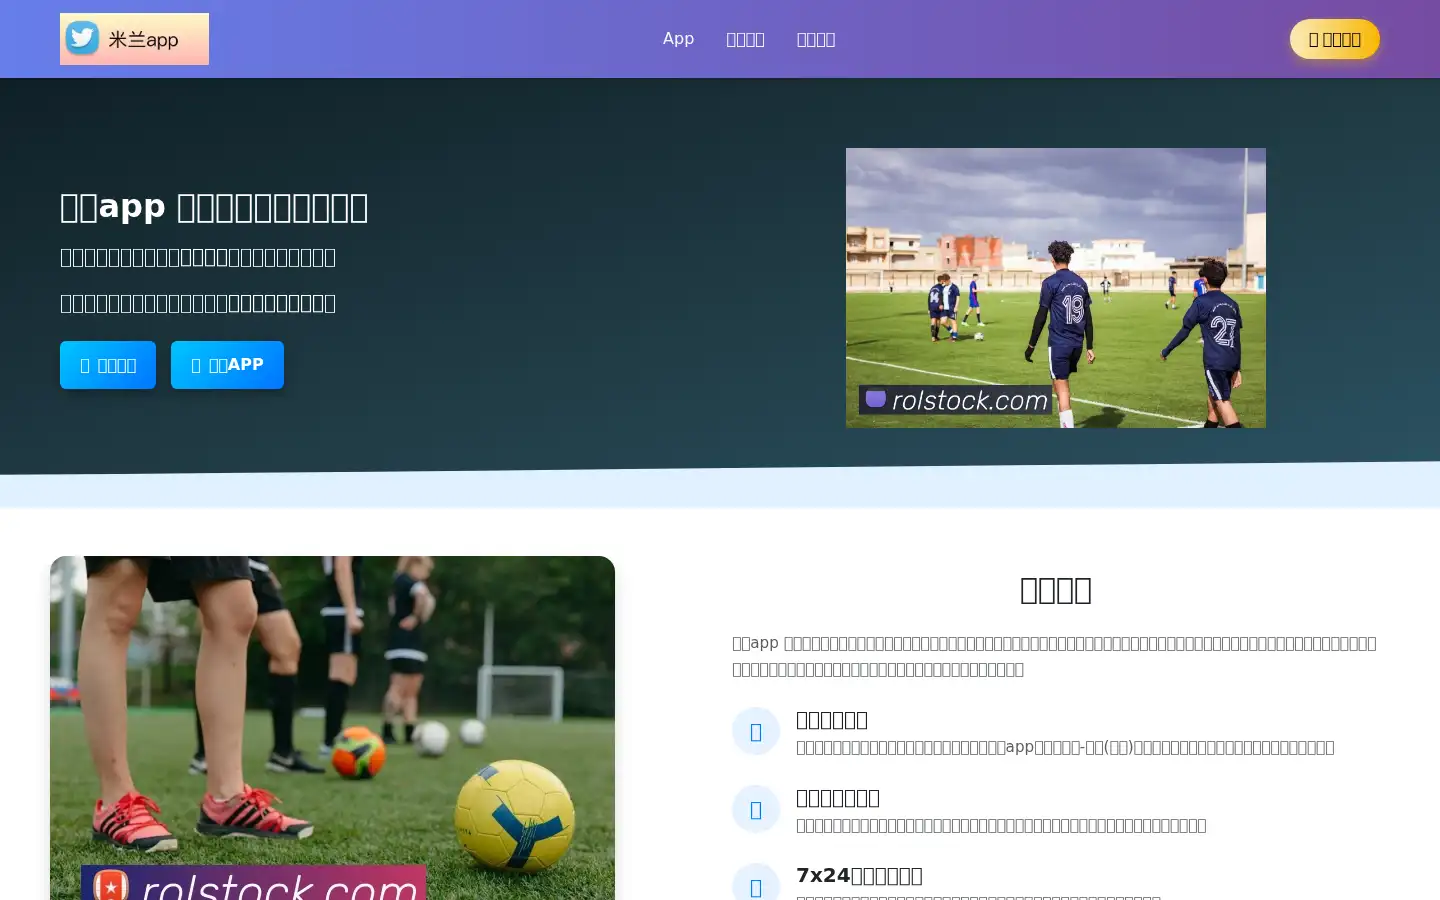Click the blue hero button without APP label
The width and height of the screenshot is (1440, 900).
(108, 365)
